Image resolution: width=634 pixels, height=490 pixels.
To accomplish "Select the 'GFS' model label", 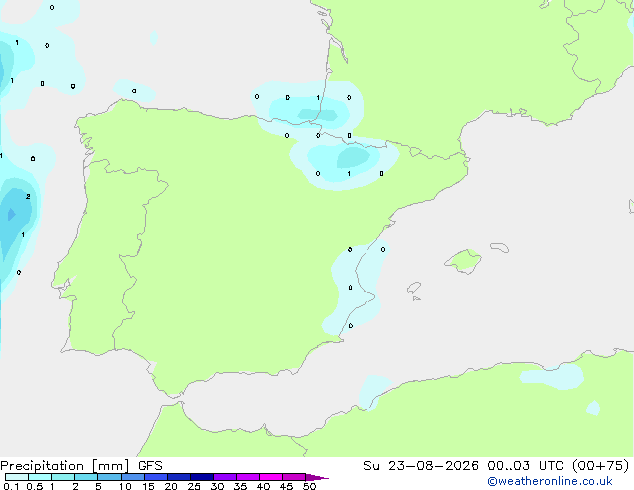I will coord(150,466).
